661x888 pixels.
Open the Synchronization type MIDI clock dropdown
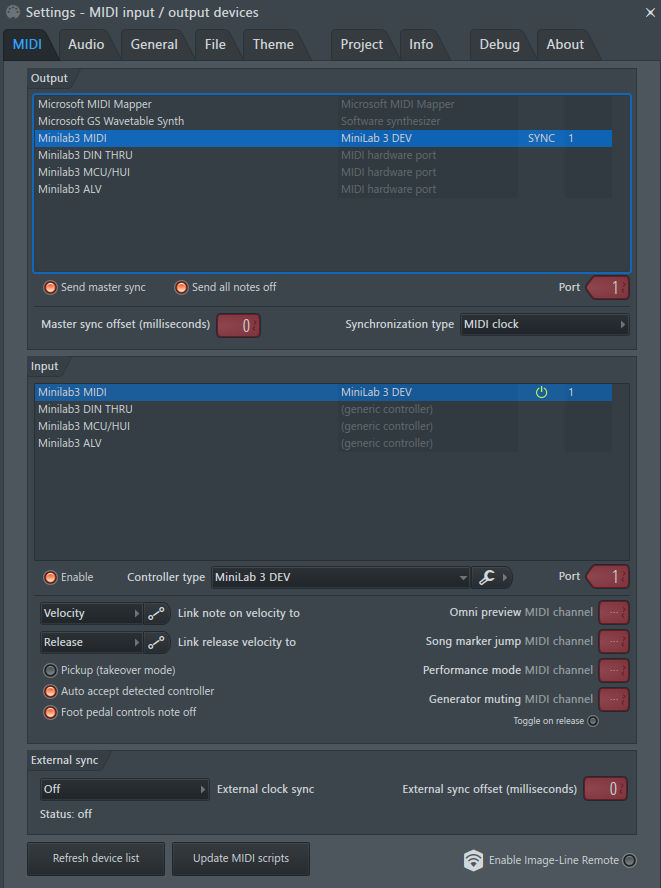point(544,325)
